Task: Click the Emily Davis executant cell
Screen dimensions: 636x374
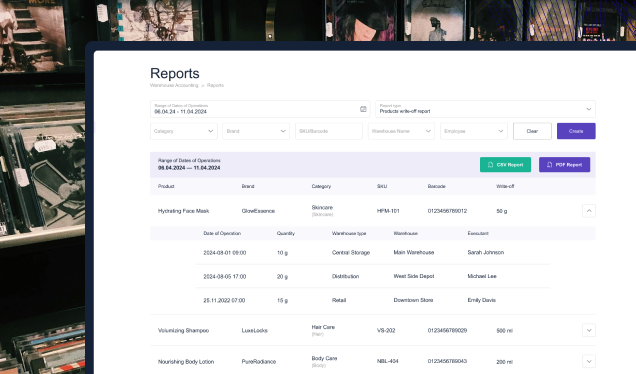Action: [x=481, y=300]
